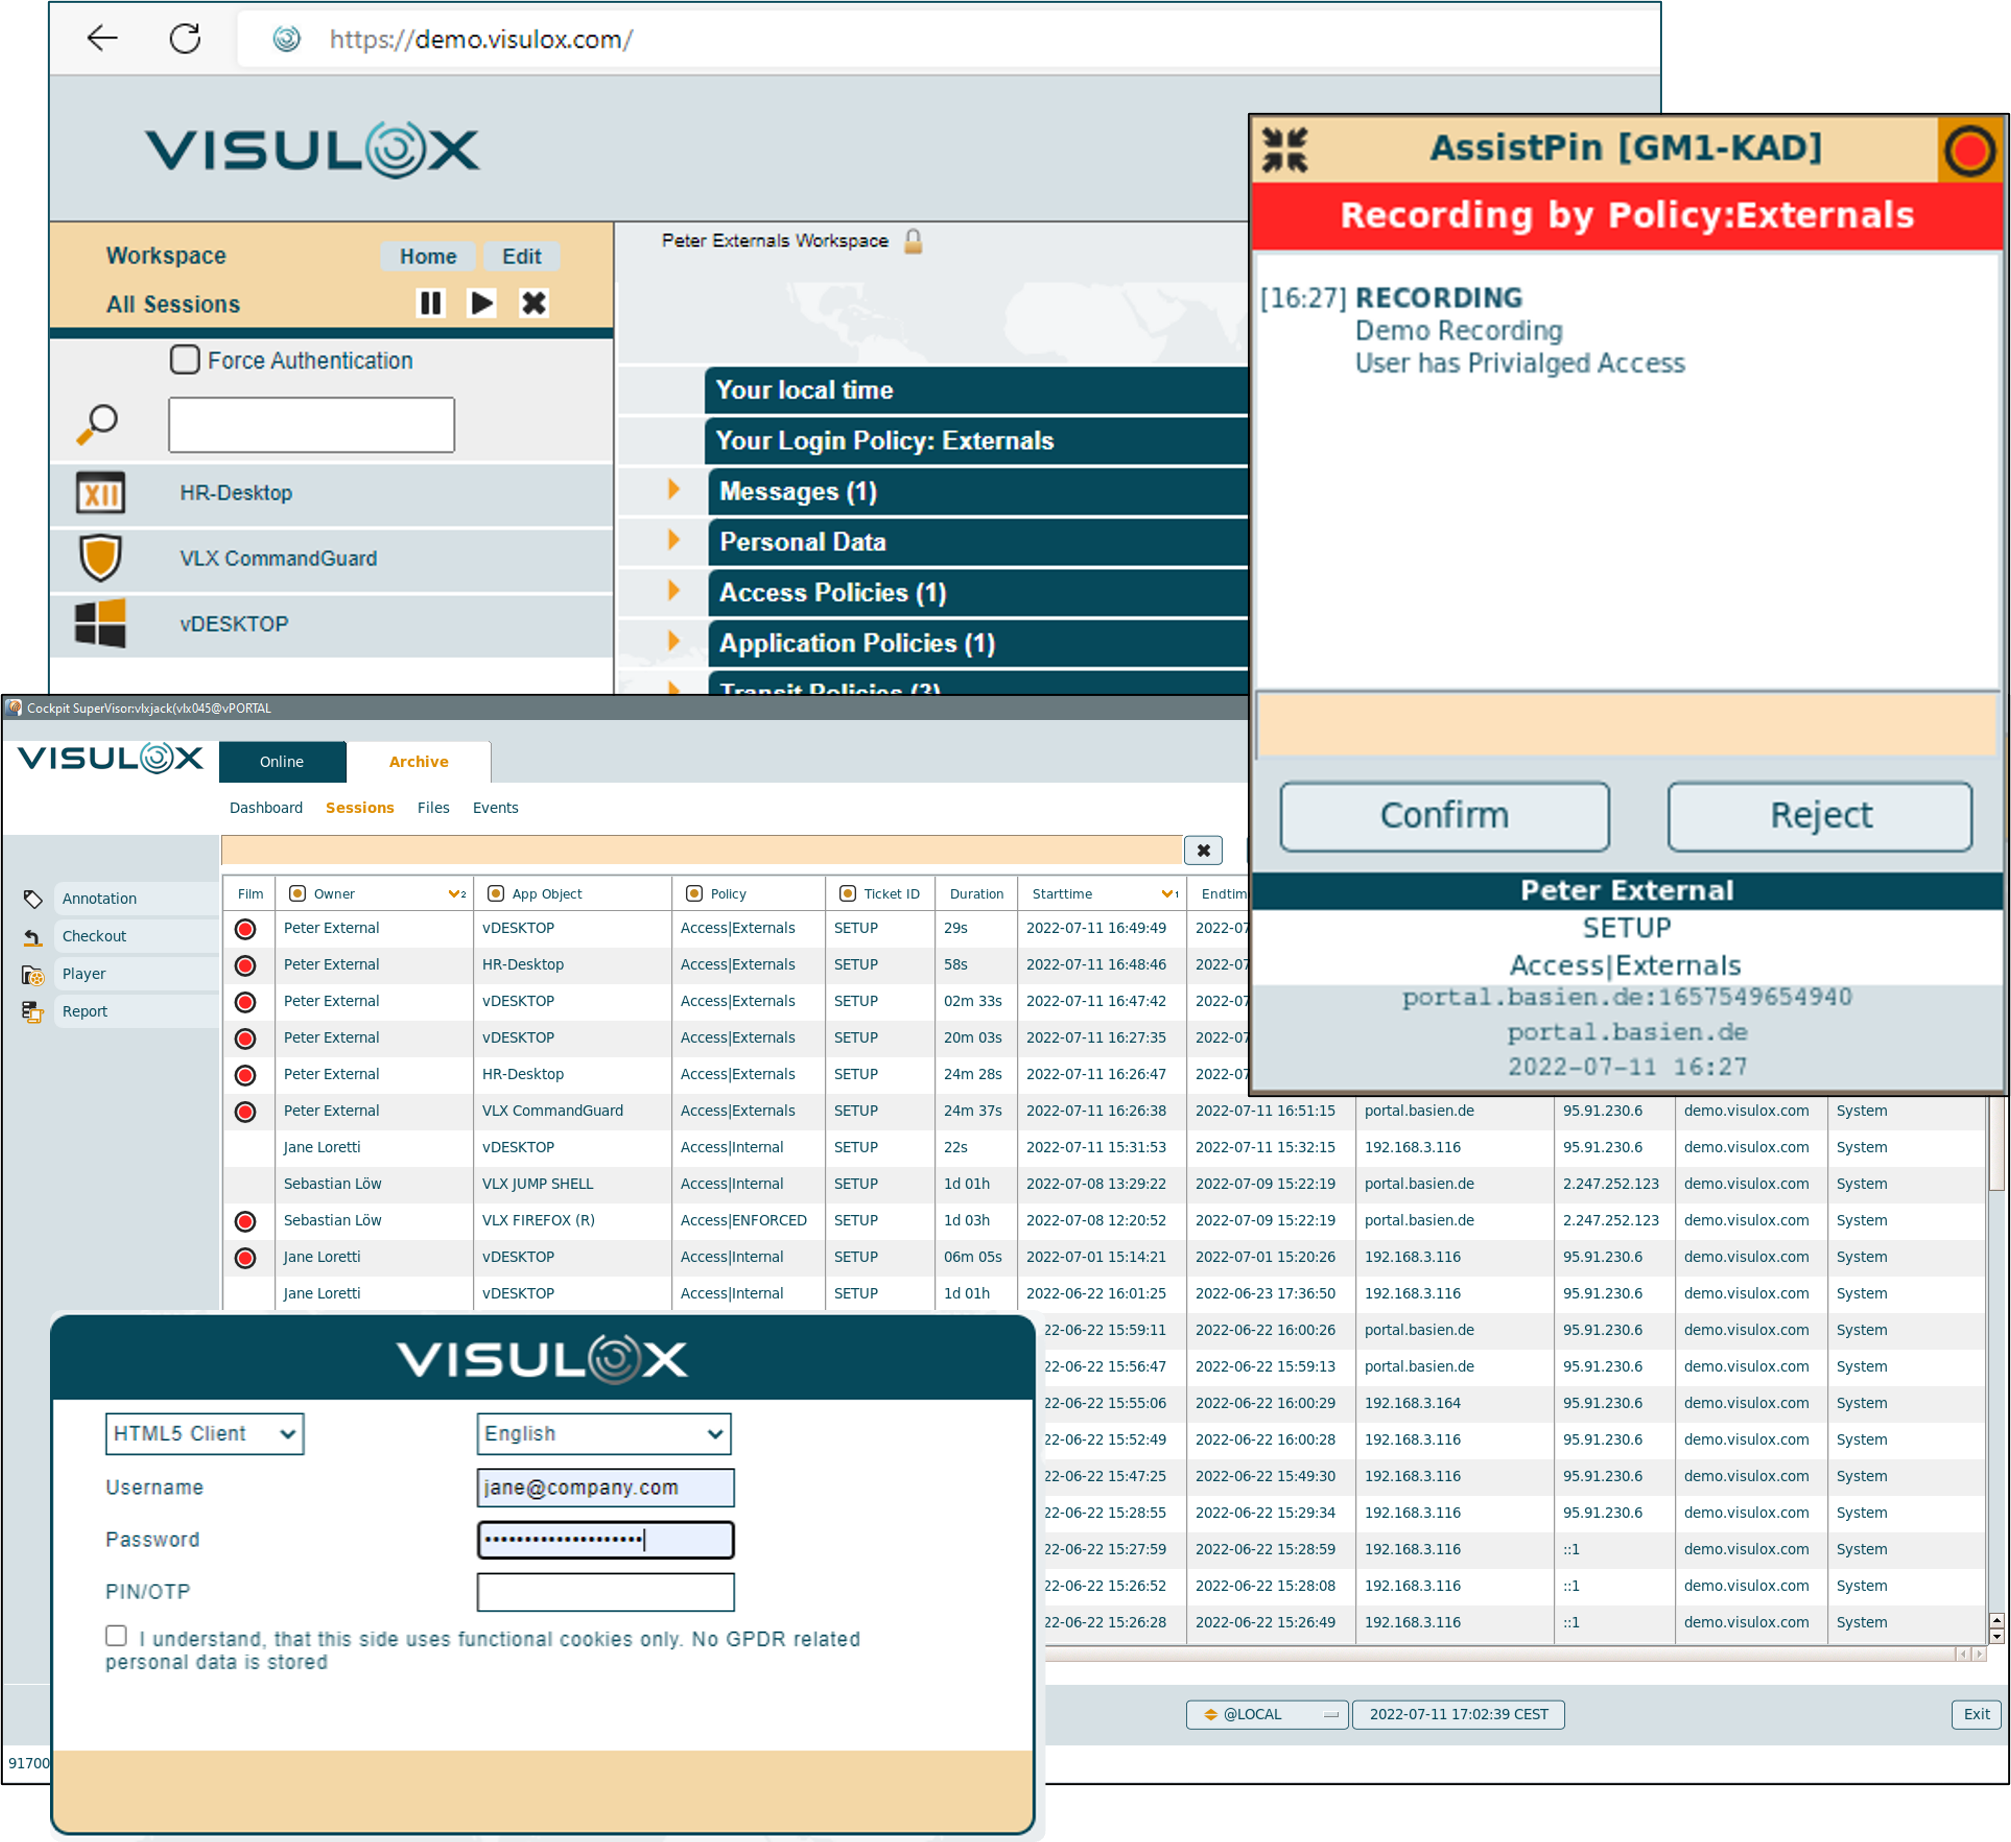Toggle the Policy column filter radio
Image resolution: width=2011 pixels, height=1842 pixels.
(x=694, y=893)
